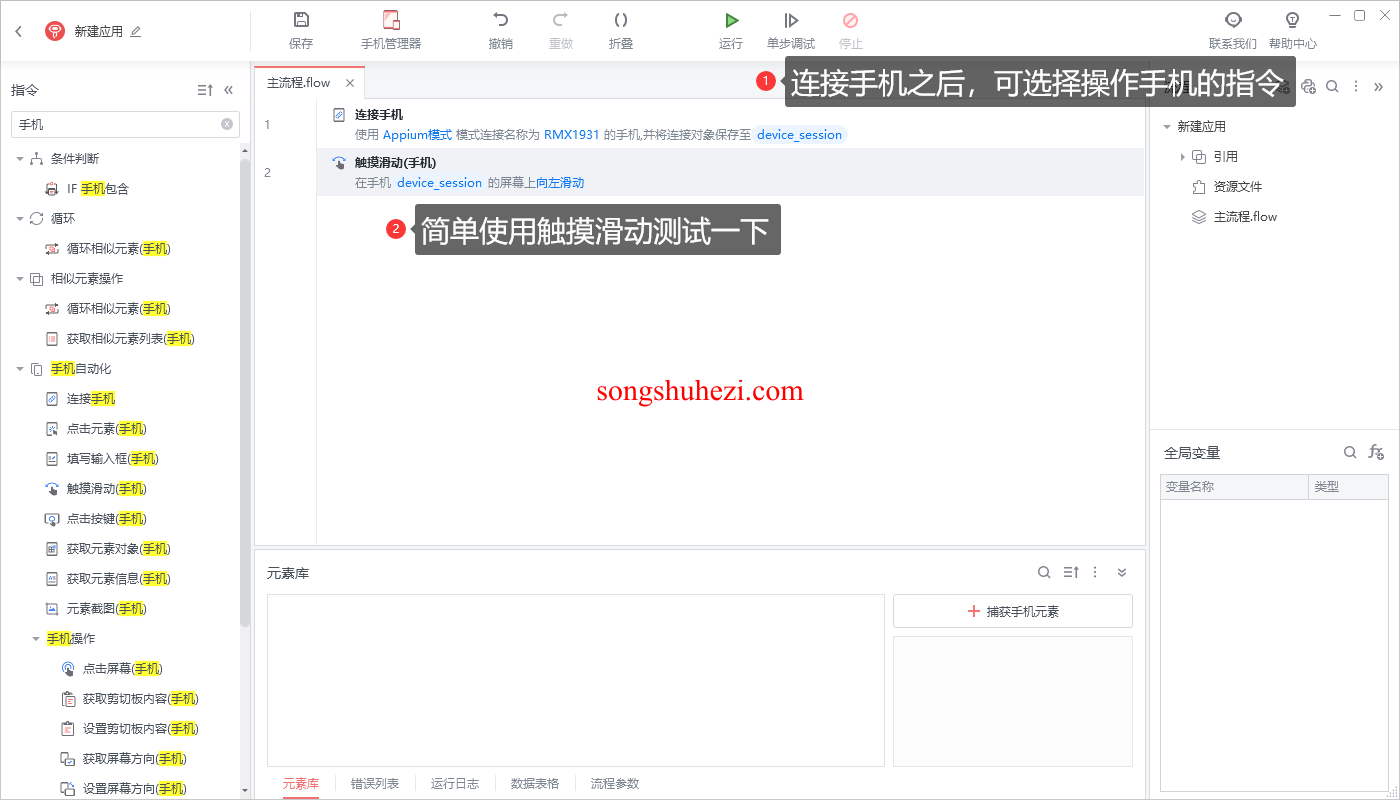Click the Python add icon in project panel
The height and width of the screenshot is (800, 1400).
click(1308, 87)
